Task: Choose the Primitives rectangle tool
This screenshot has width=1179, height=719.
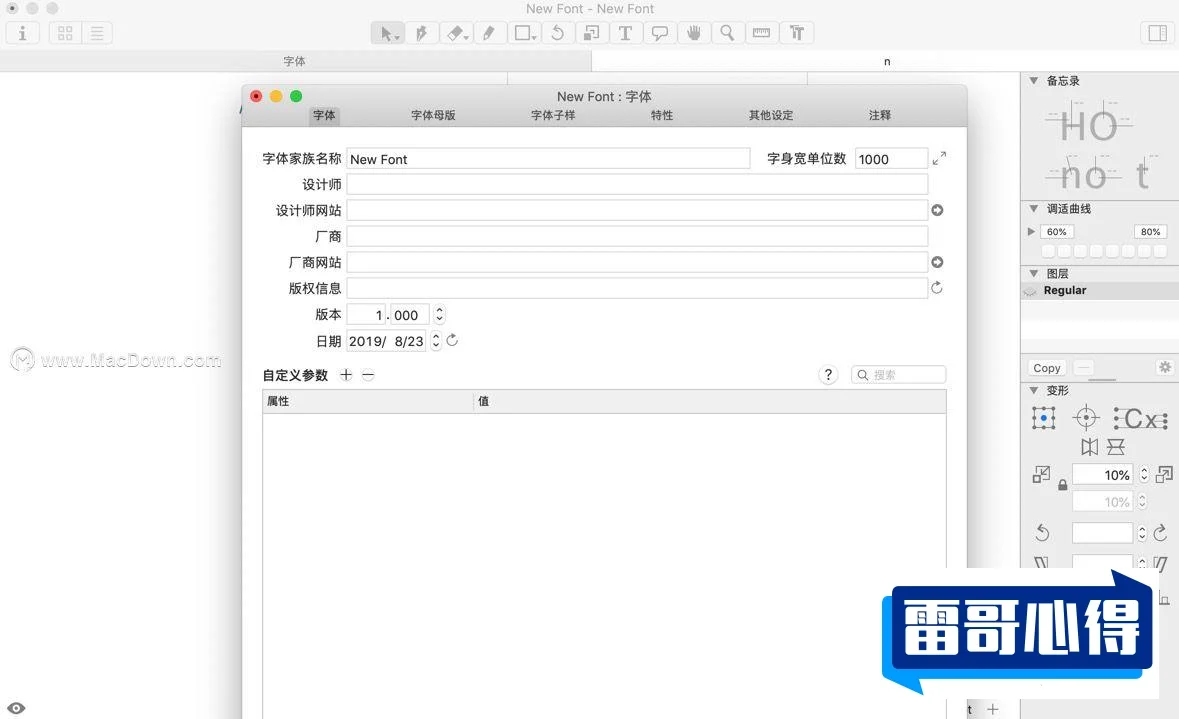Action: [x=524, y=33]
